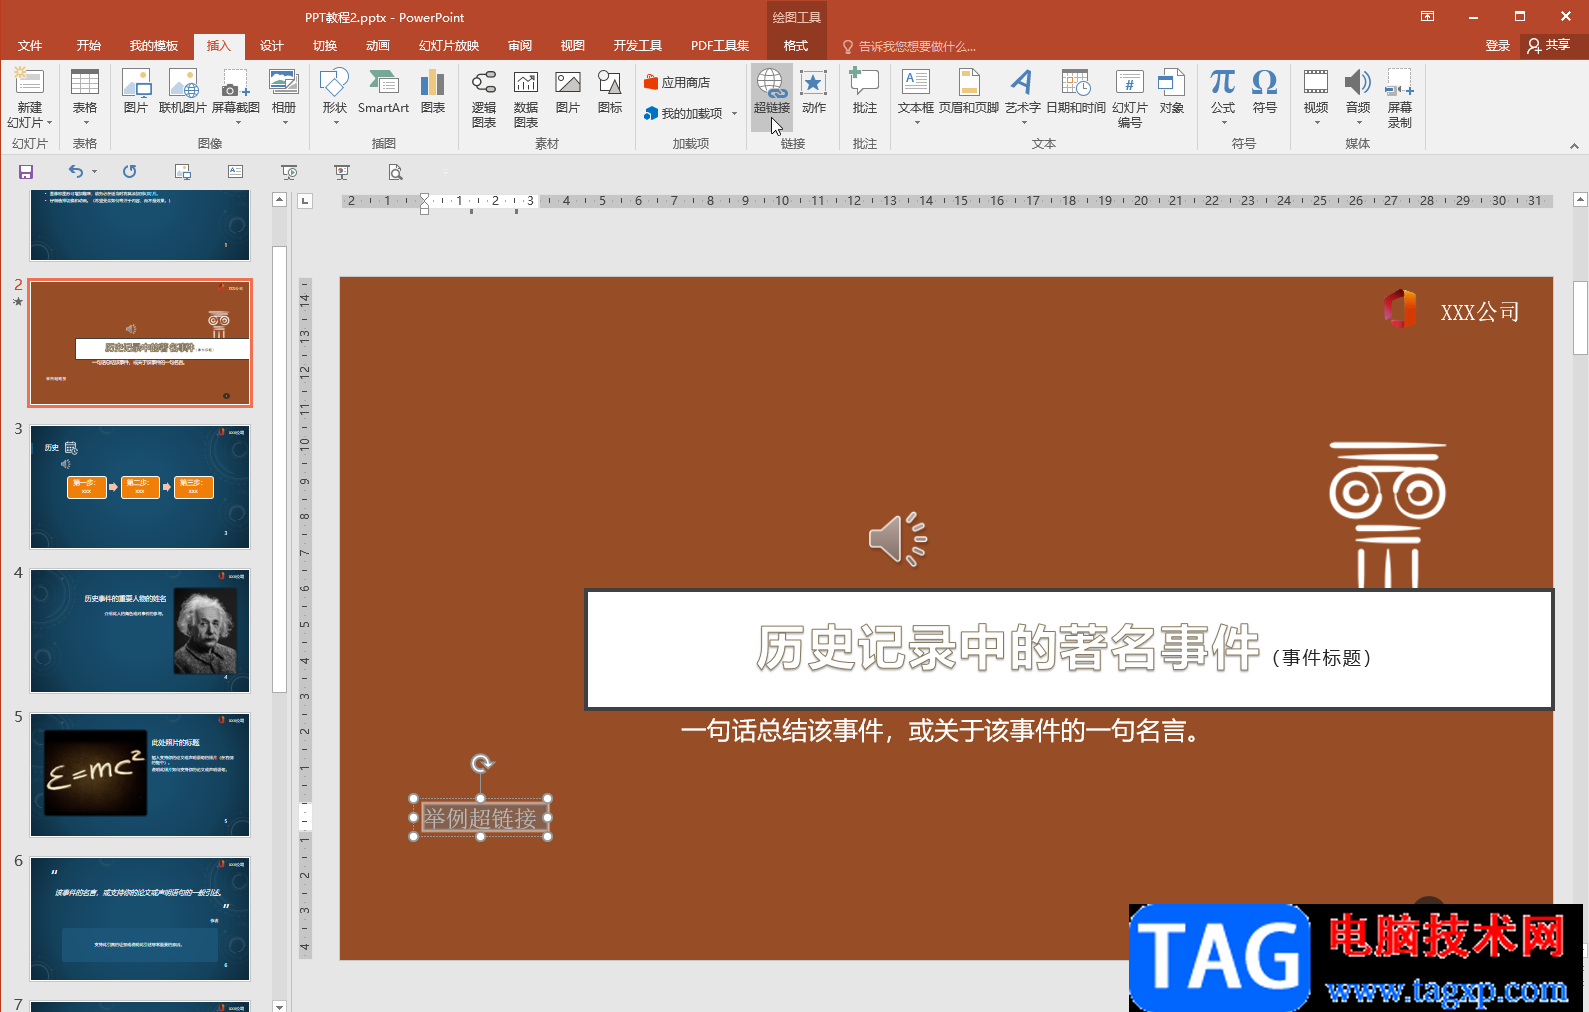This screenshot has width=1589, height=1012.
Task: Open the PDF工具集 tab
Action: (720, 46)
